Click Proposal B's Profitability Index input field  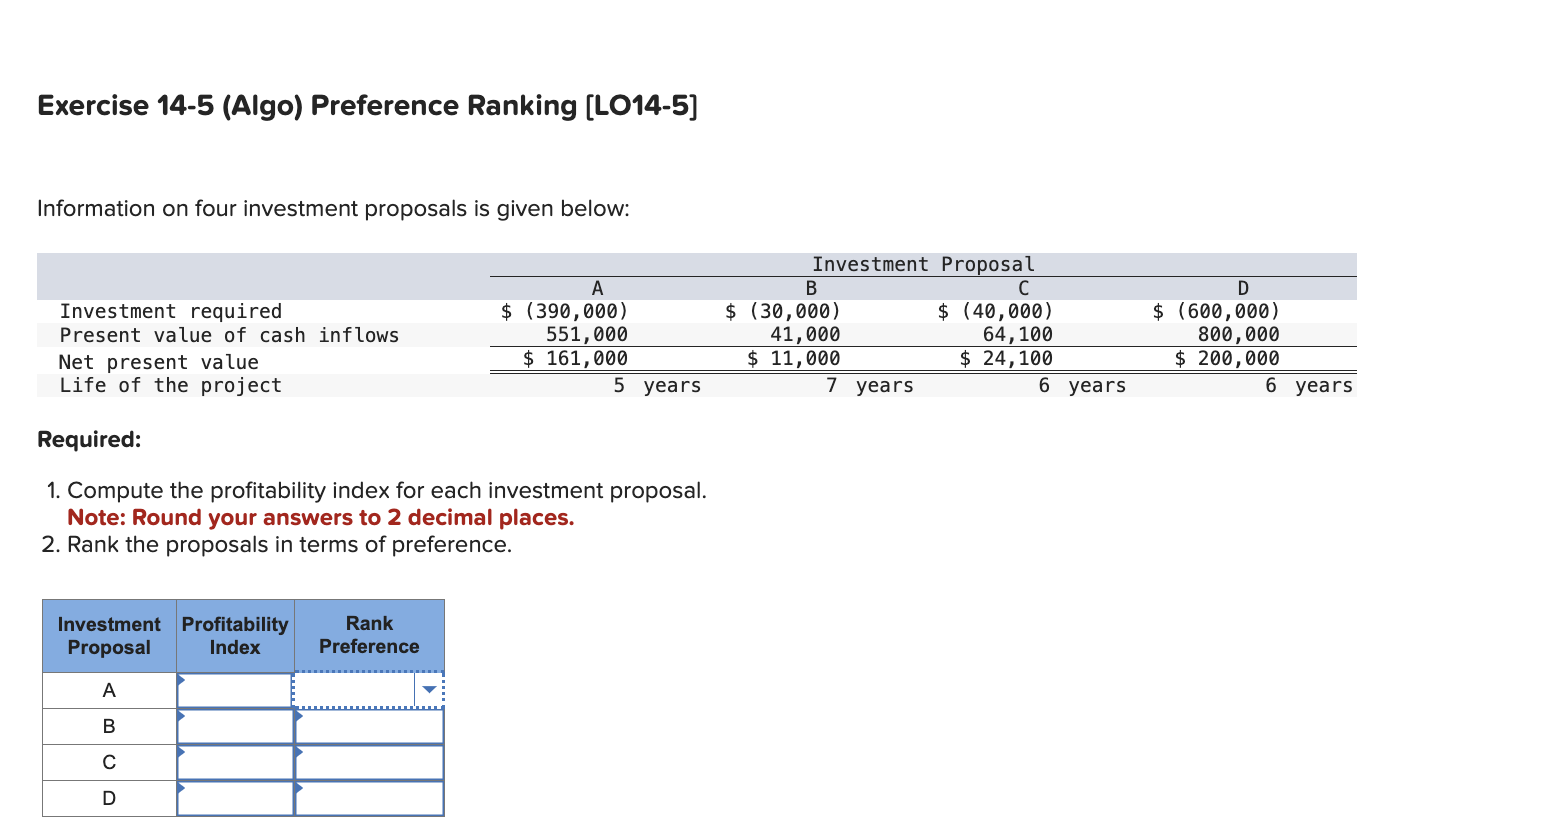coord(234,726)
